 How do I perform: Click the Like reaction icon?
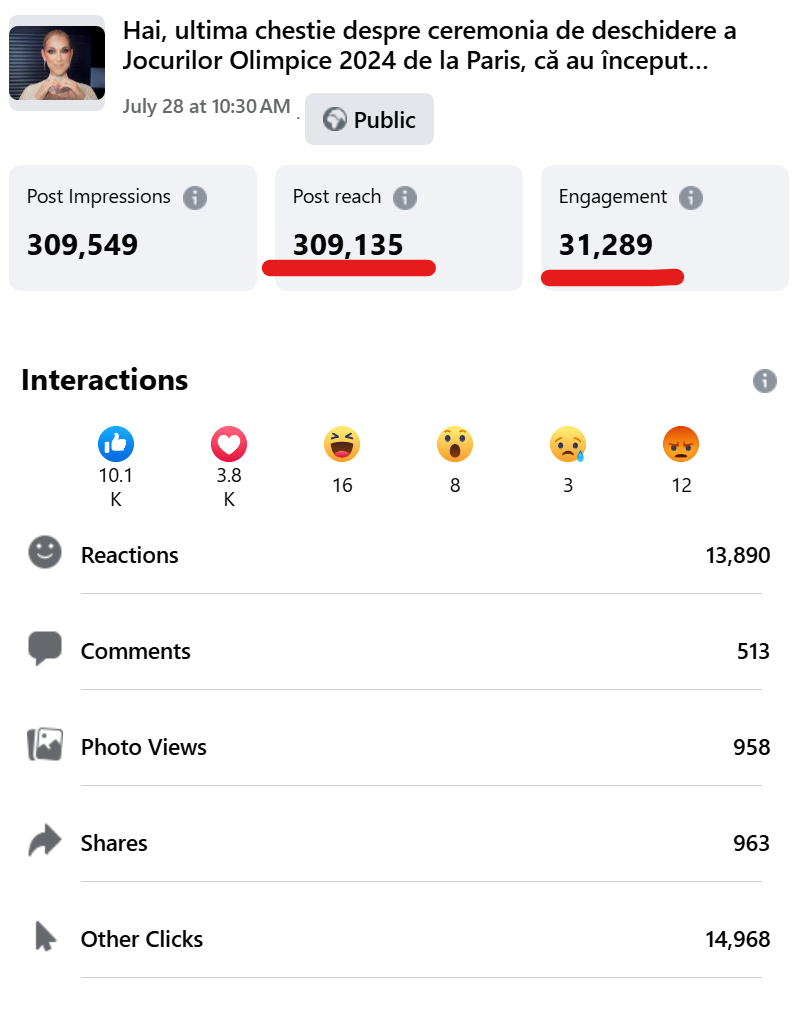point(116,443)
